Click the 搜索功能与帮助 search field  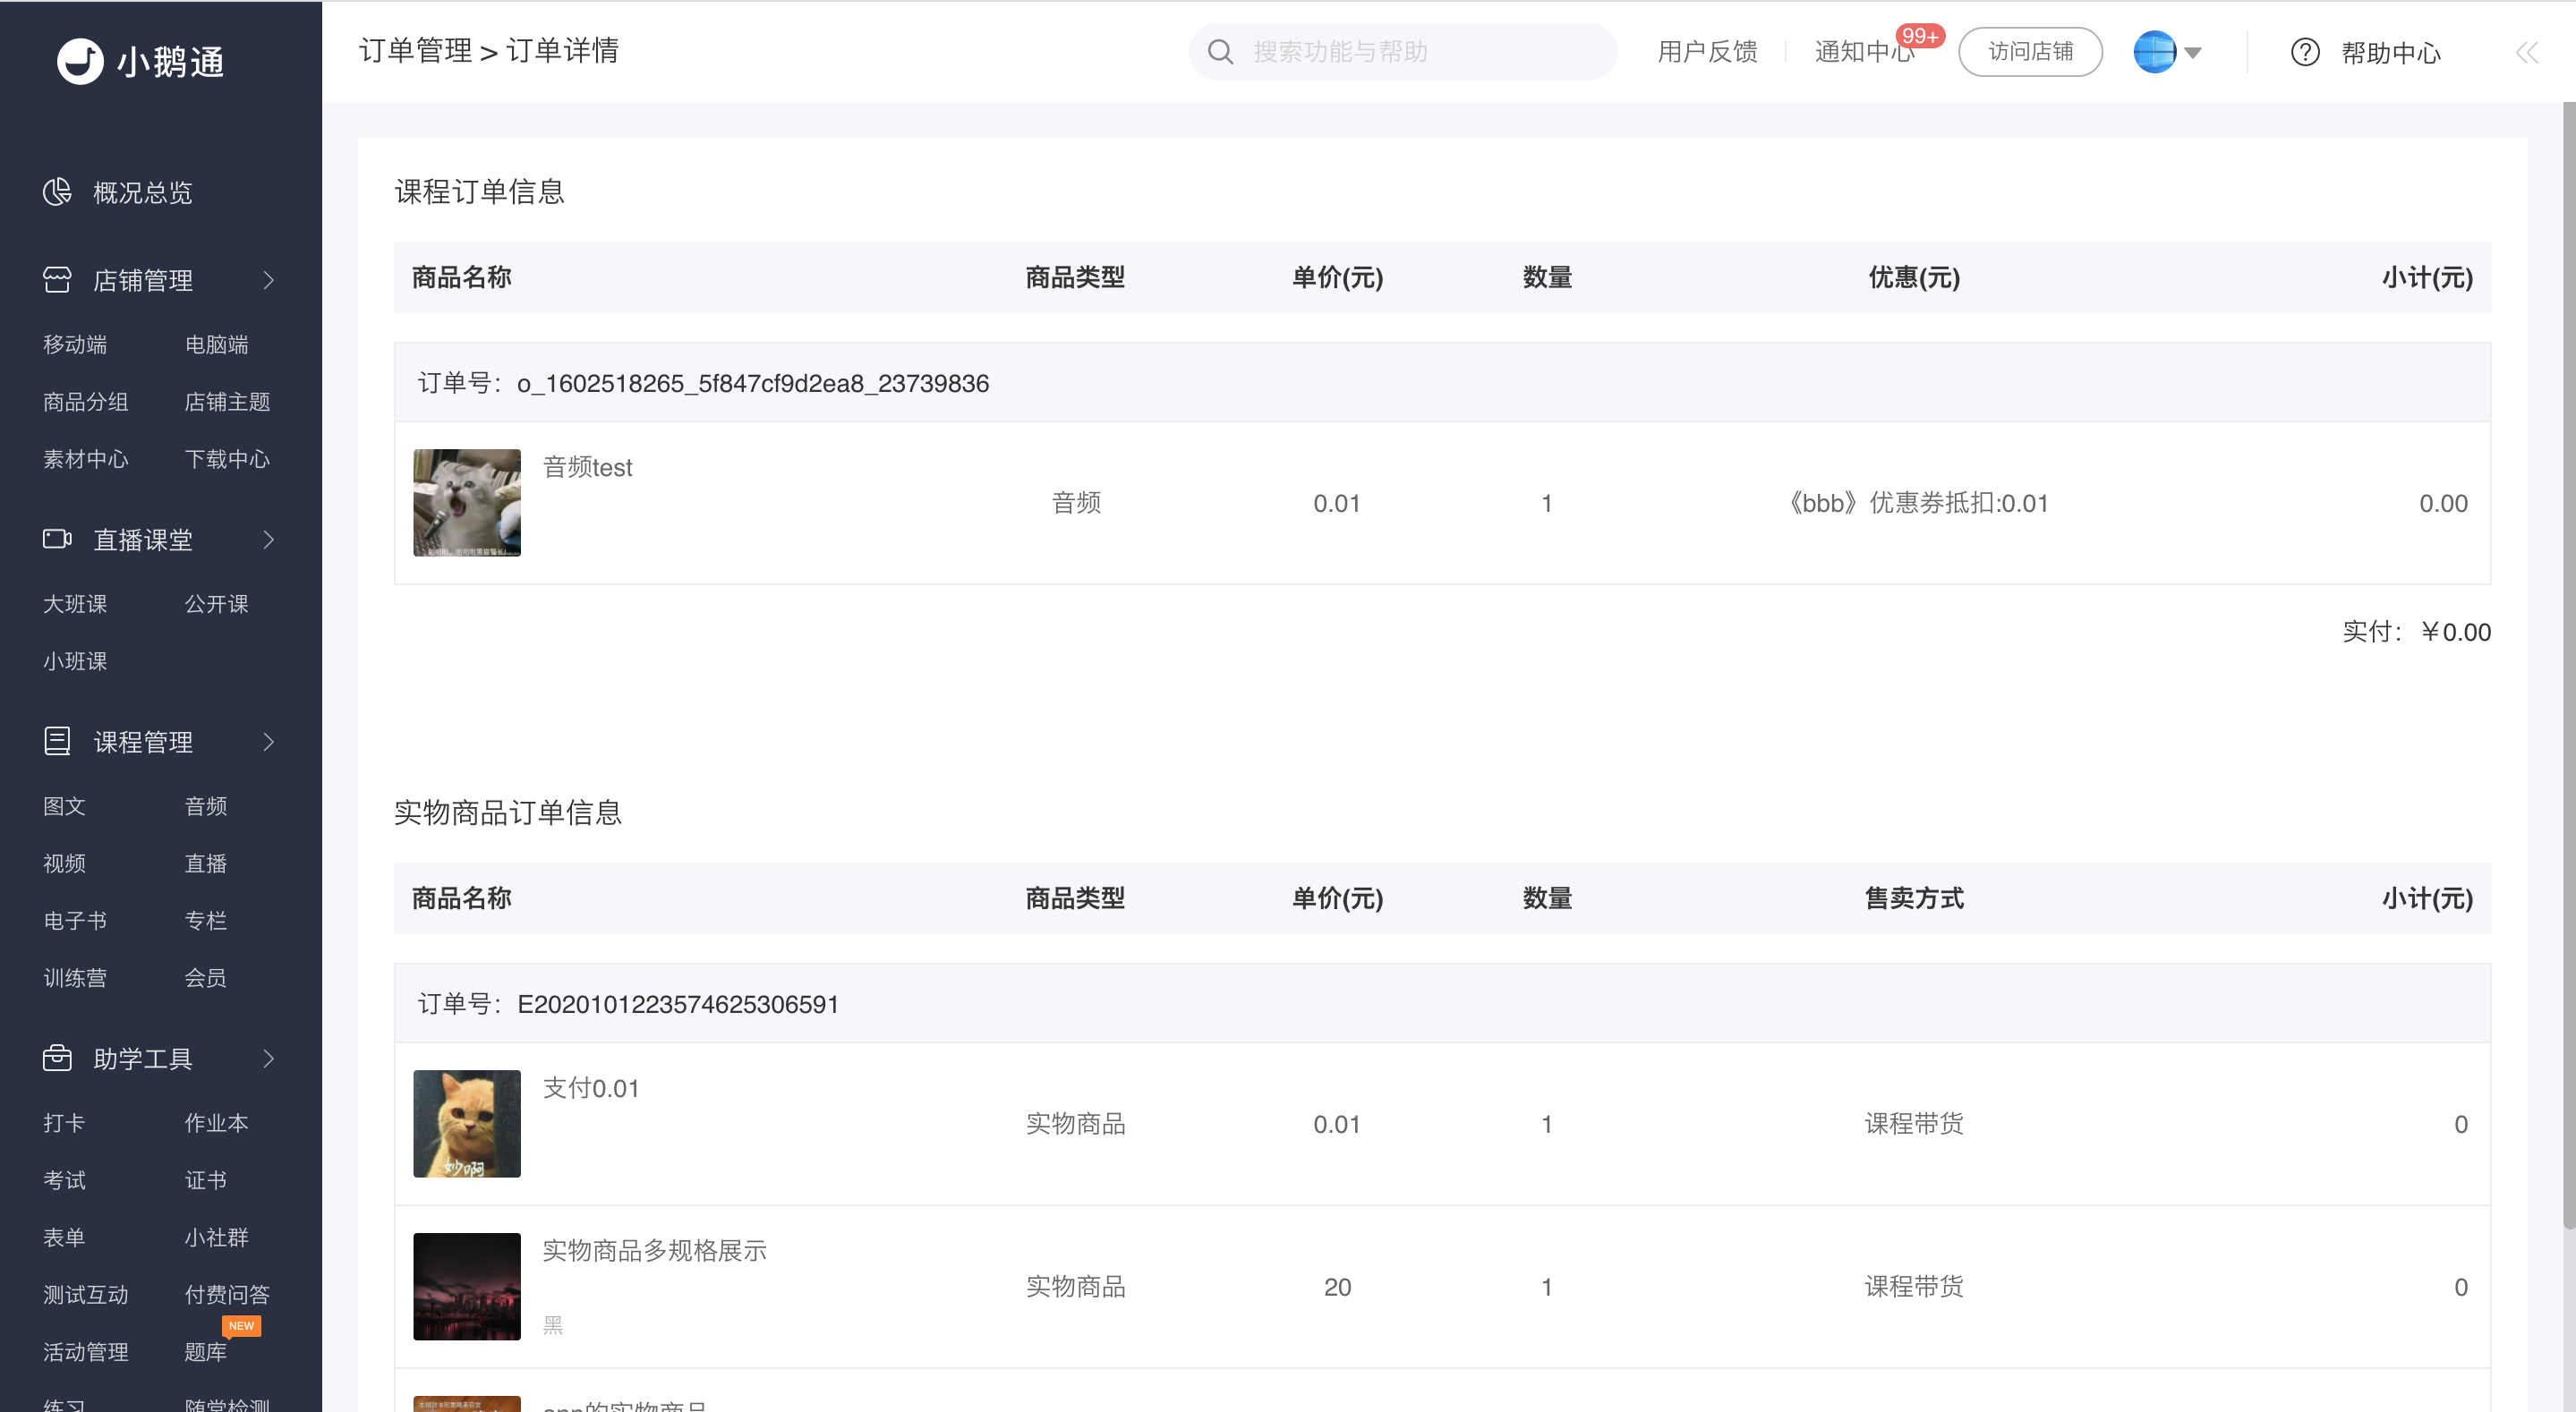tap(1403, 51)
